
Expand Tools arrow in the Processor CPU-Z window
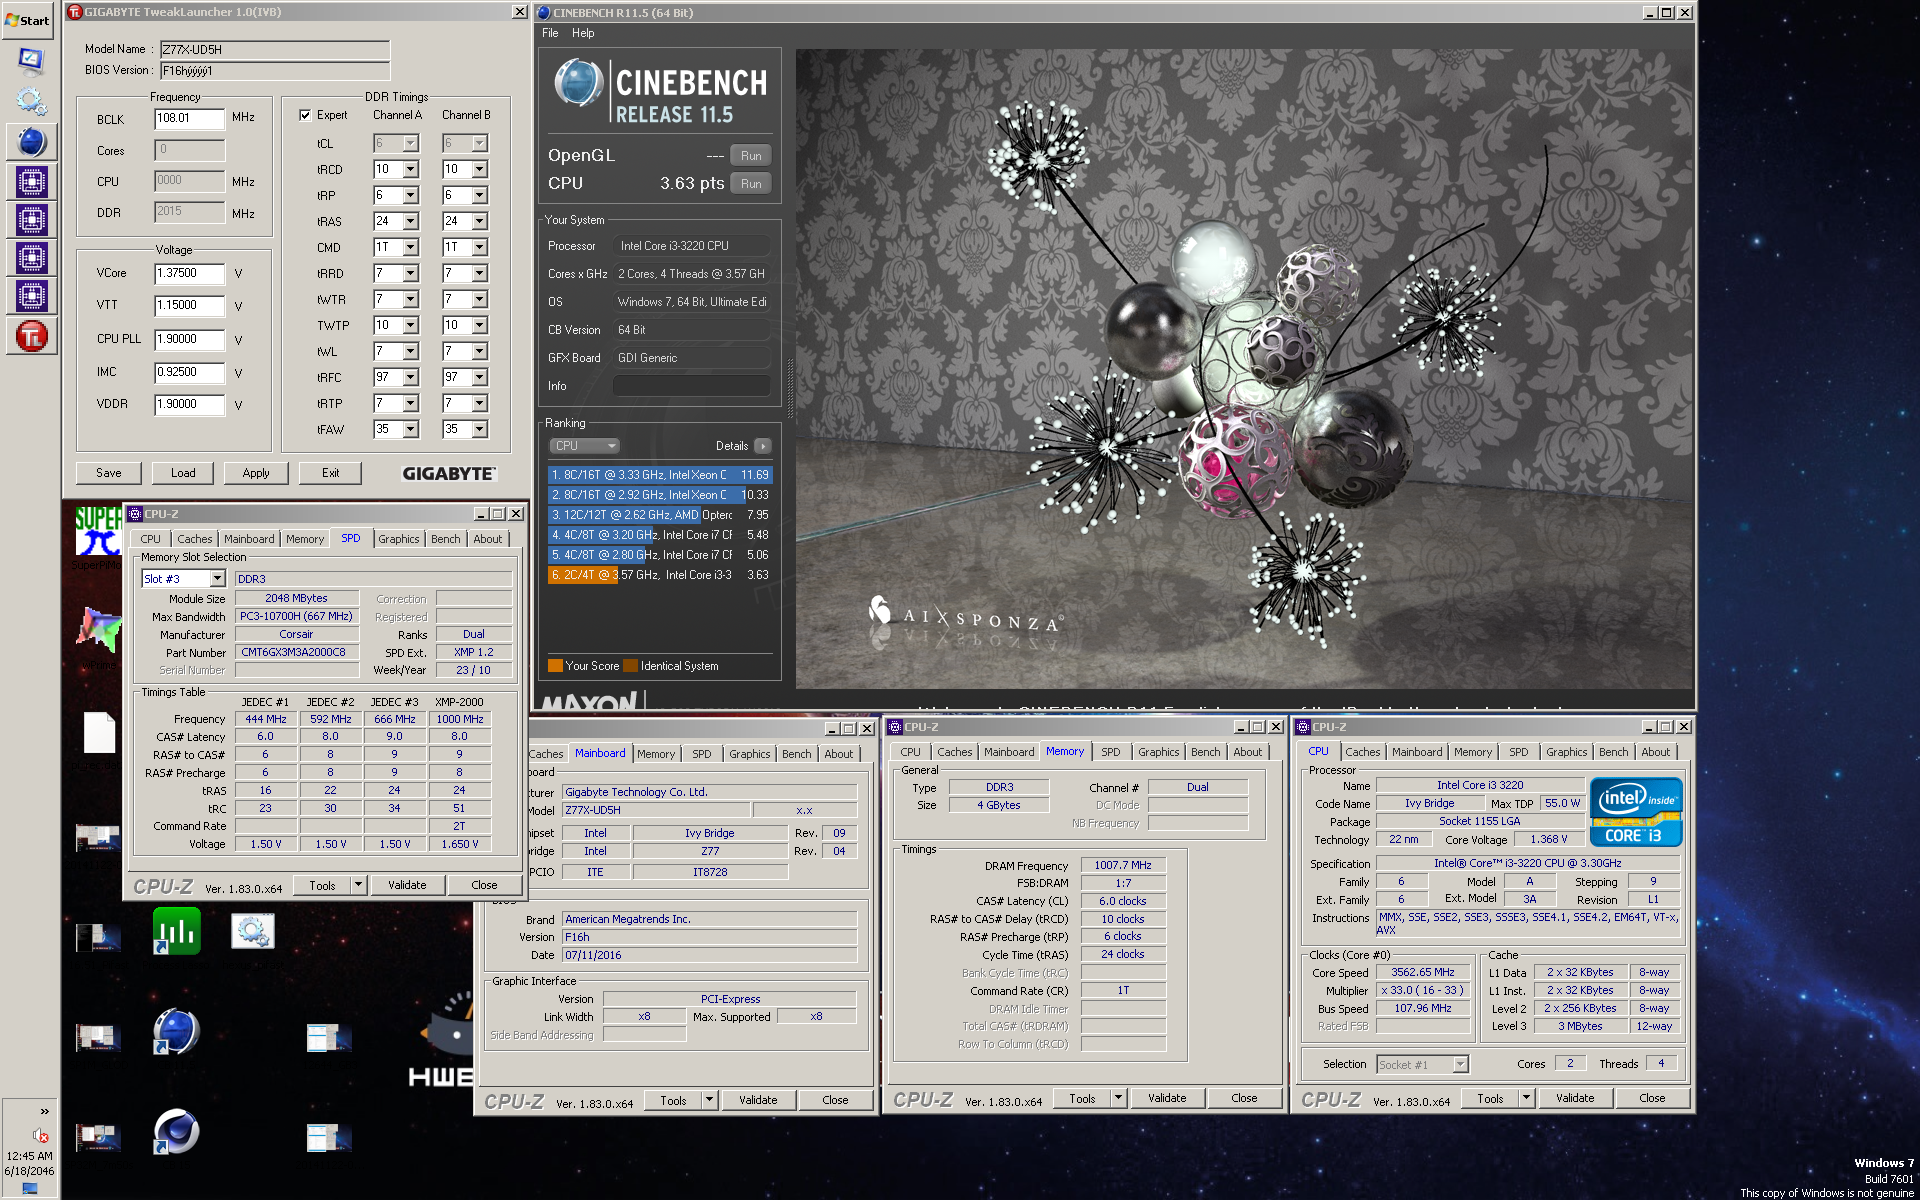click(x=1526, y=1098)
